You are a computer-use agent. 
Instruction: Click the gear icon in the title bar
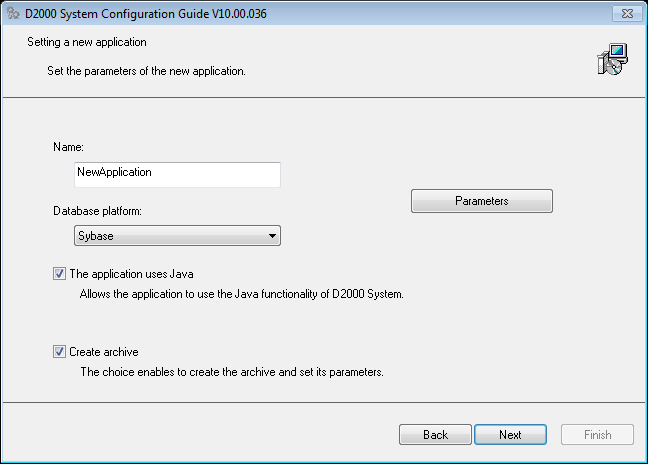point(12,13)
